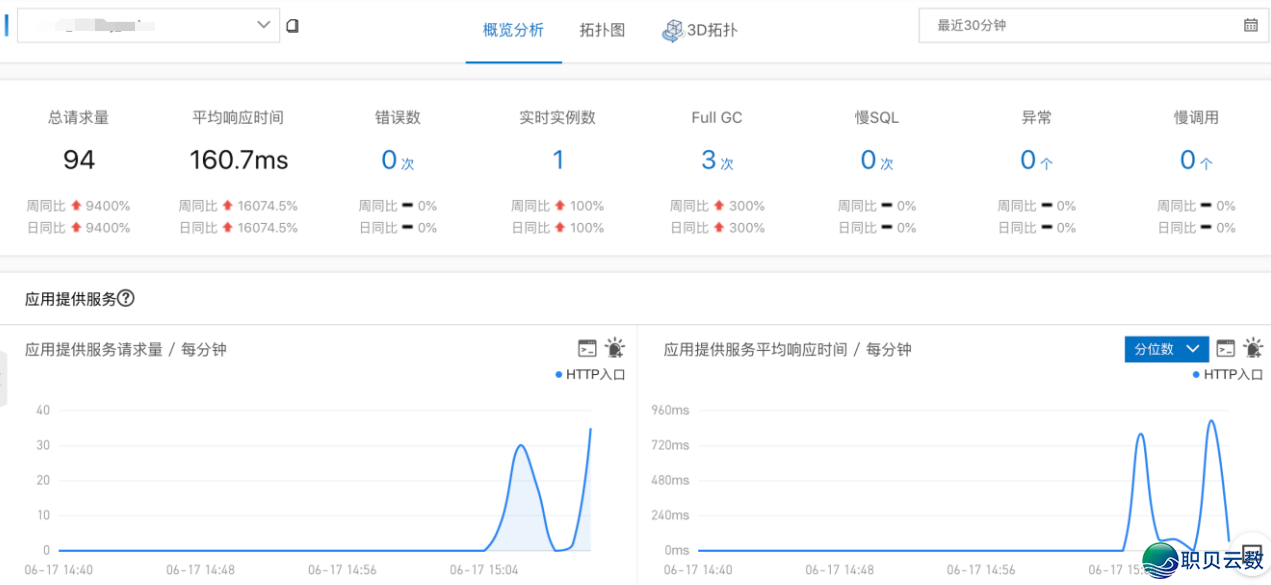Click the 慢调用 count value

1188,160
